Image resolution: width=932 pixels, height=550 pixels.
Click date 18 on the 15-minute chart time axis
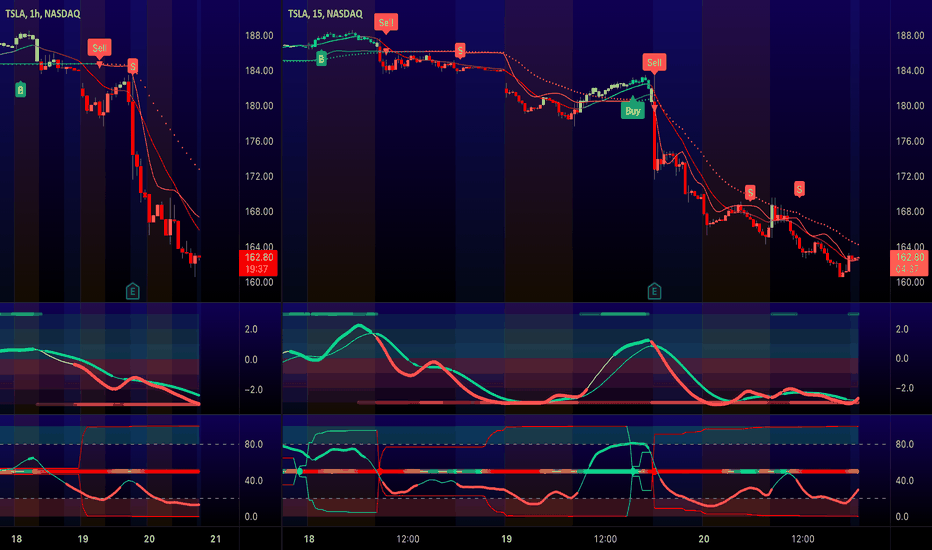click(308, 539)
